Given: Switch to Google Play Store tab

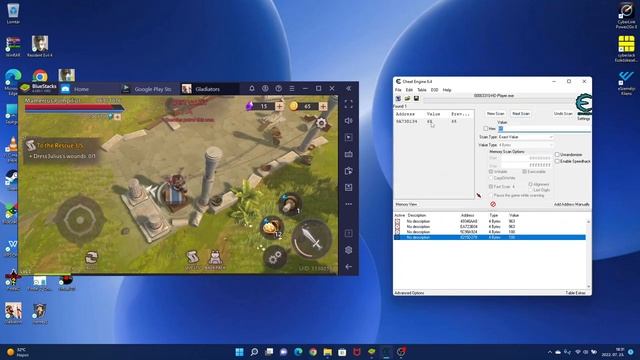Looking at the screenshot, I should pyautogui.click(x=149, y=89).
